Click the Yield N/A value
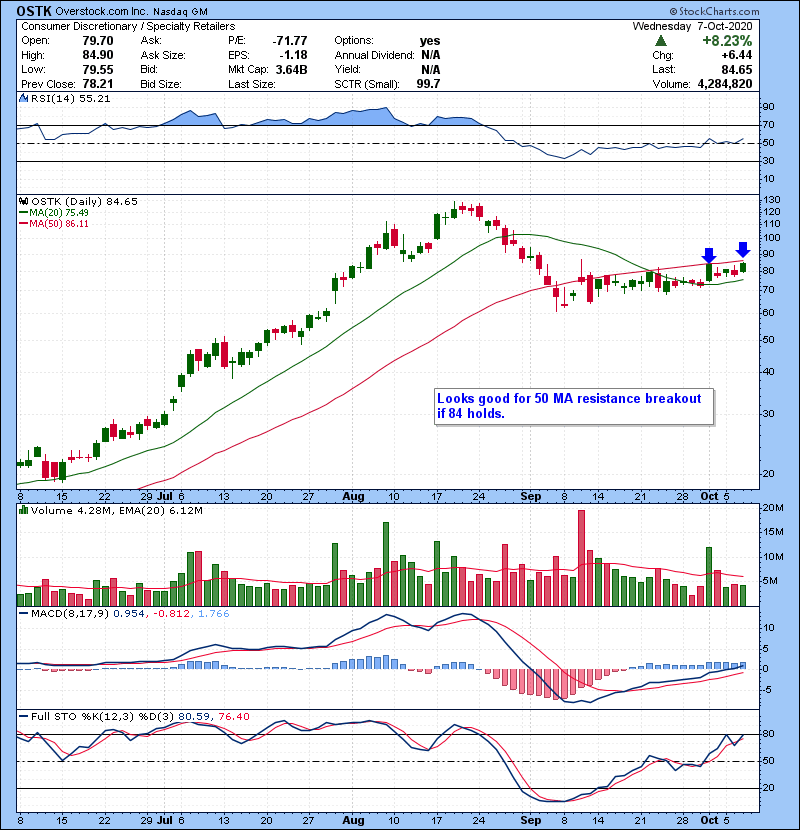The width and height of the screenshot is (800, 830). tap(431, 69)
